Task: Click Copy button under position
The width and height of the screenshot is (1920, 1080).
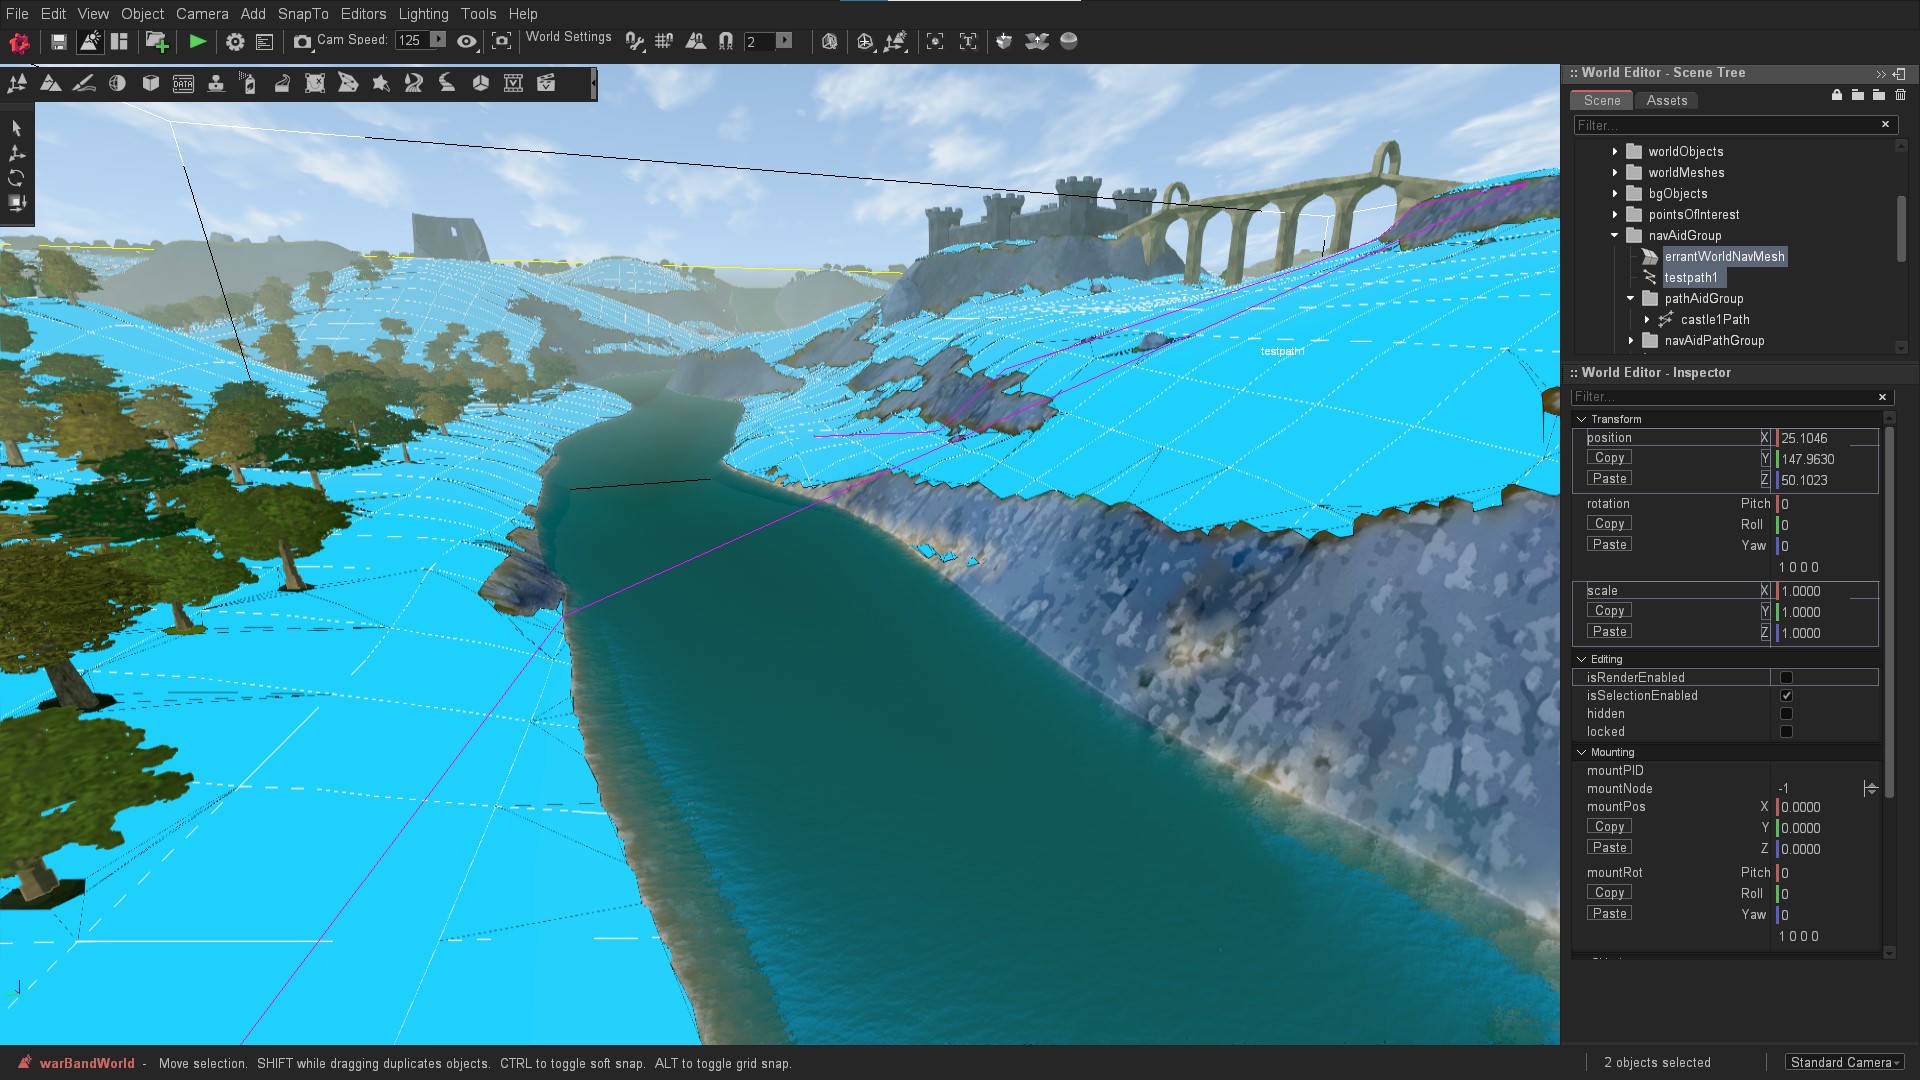Action: pyautogui.click(x=1609, y=458)
